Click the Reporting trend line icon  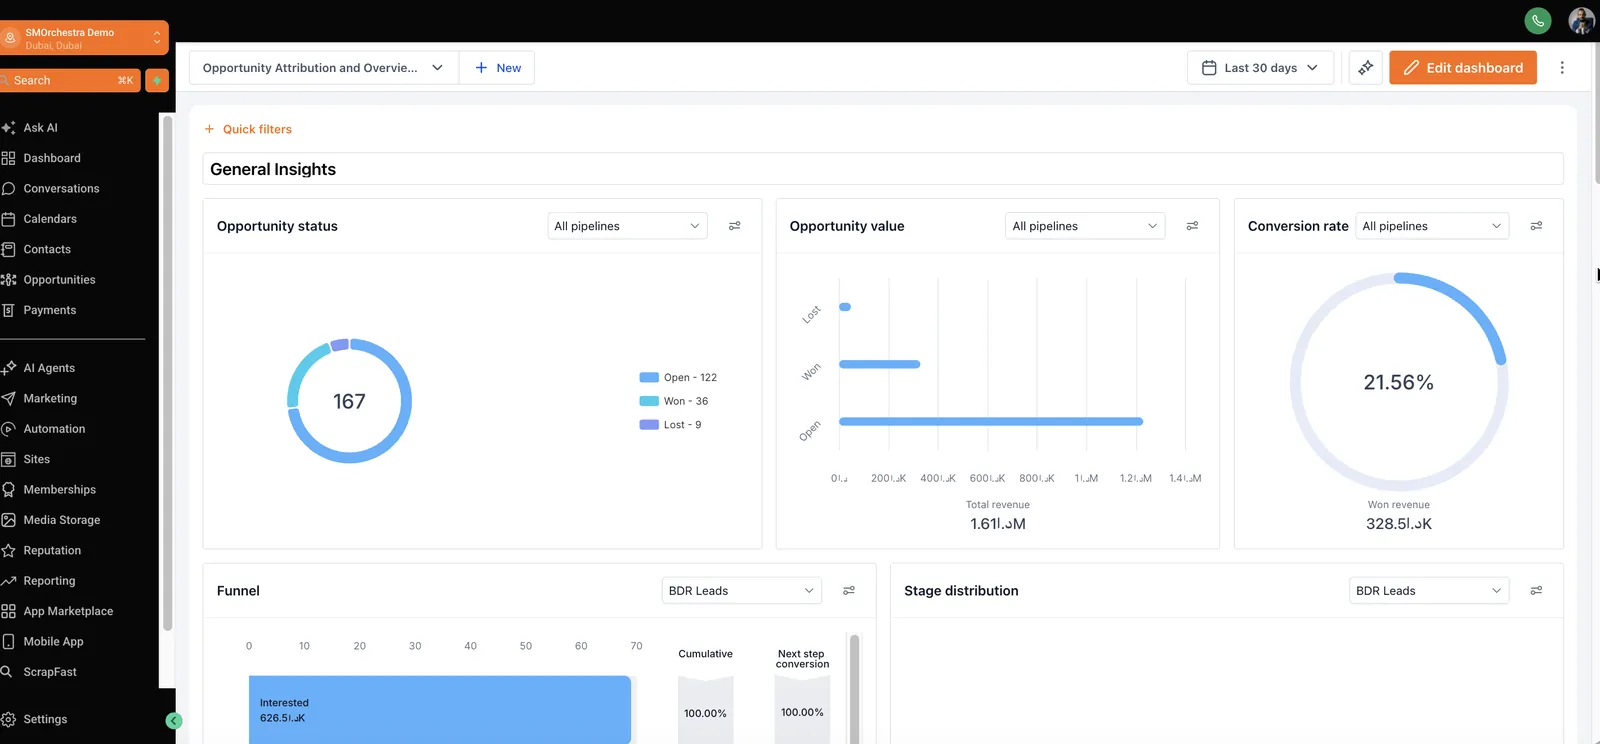8,581
